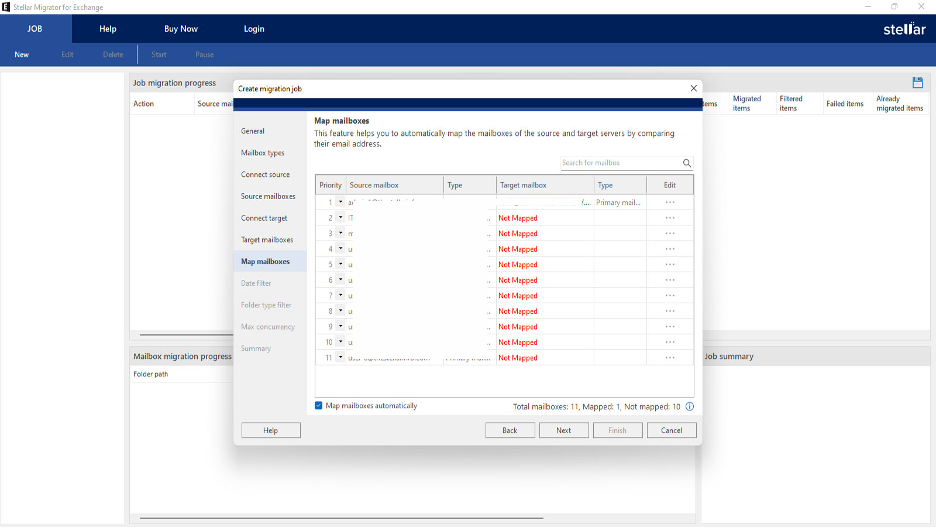Click Folder path column header
The height and width of the screenshot is (528, 936).
[150, 374]
